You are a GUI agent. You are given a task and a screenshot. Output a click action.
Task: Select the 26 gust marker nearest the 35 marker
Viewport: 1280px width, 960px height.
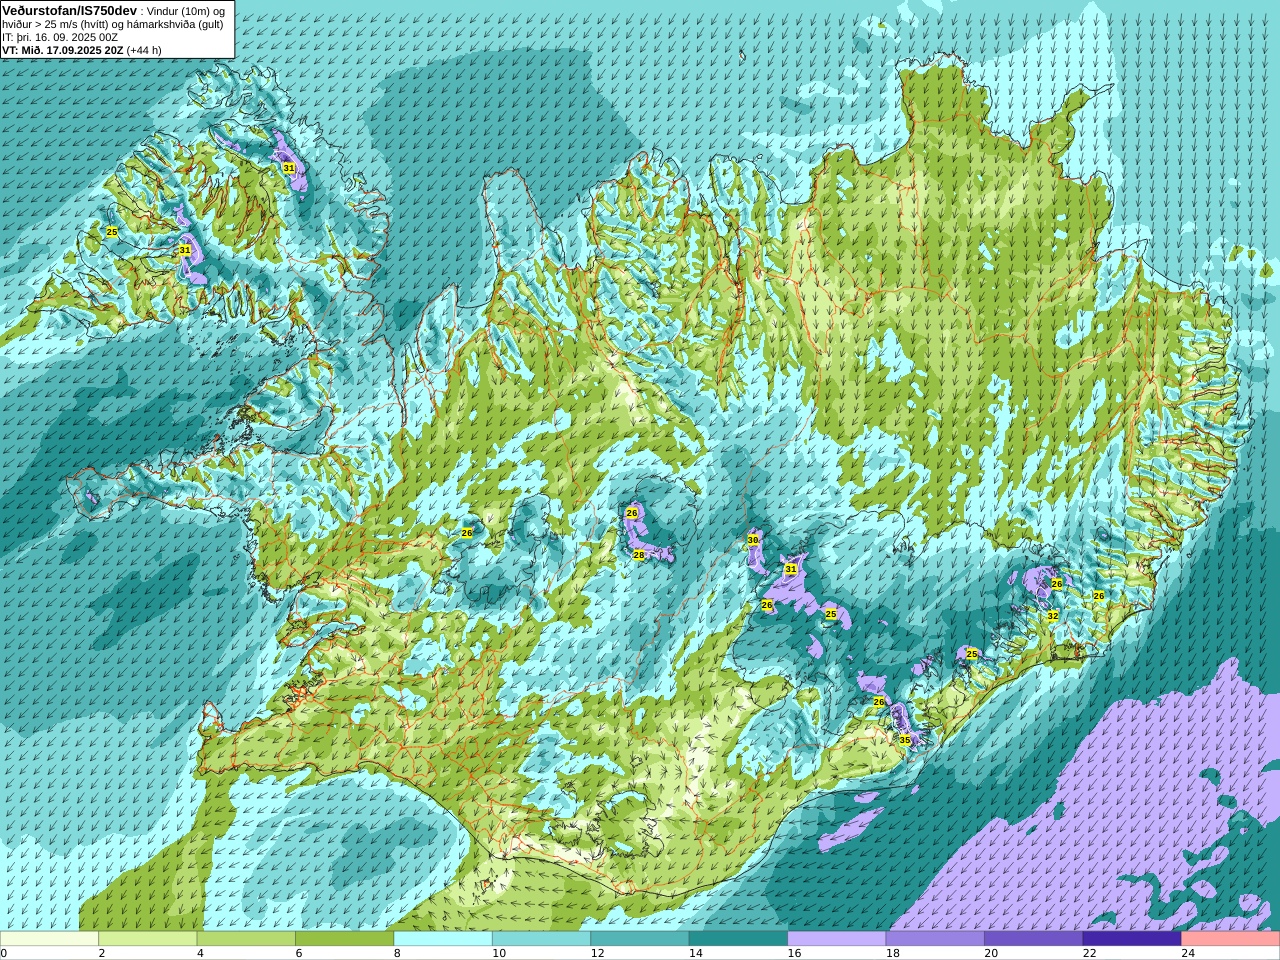(x=879, y=702)
